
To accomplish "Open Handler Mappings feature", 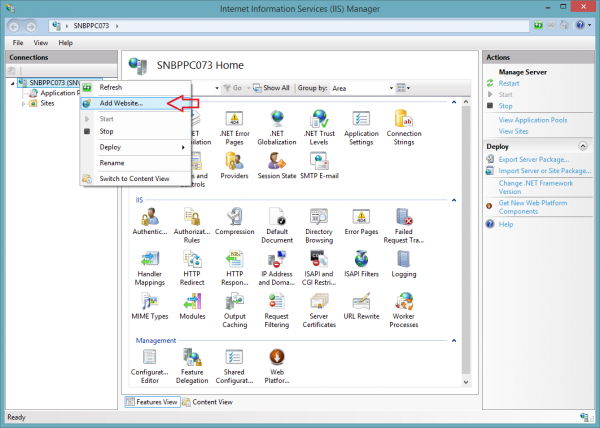I will coord(150,268).
